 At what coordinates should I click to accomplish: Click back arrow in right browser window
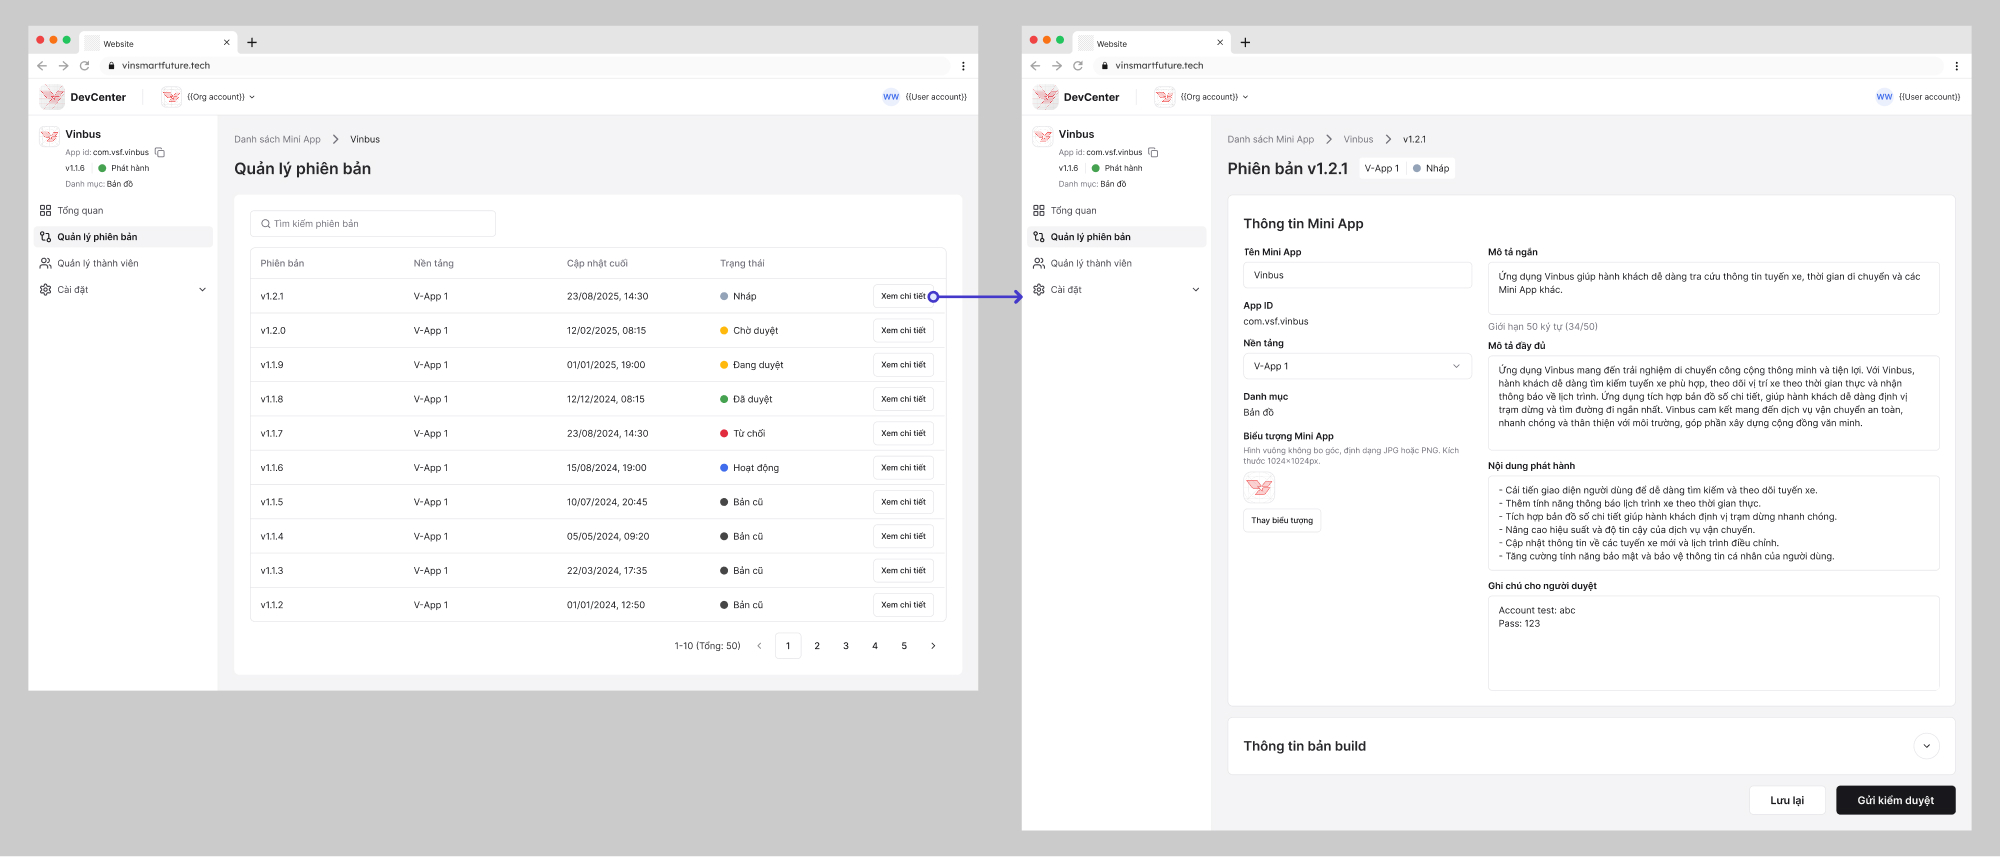point(1035,66)
